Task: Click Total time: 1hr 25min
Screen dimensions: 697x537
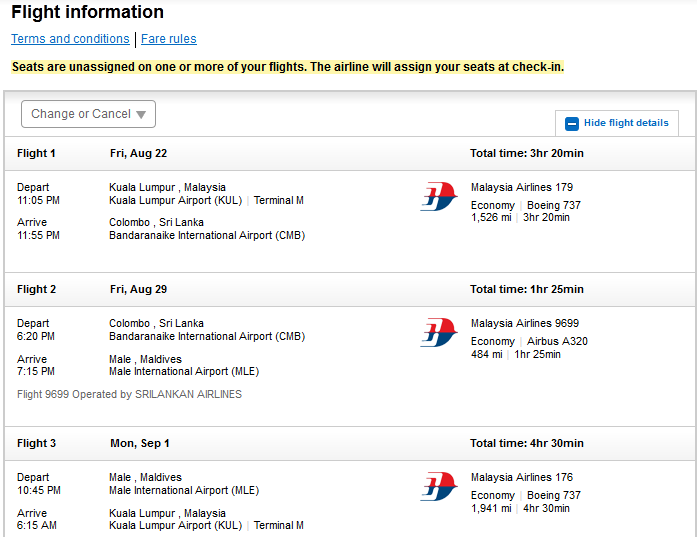Action: [x=527, y=289]
